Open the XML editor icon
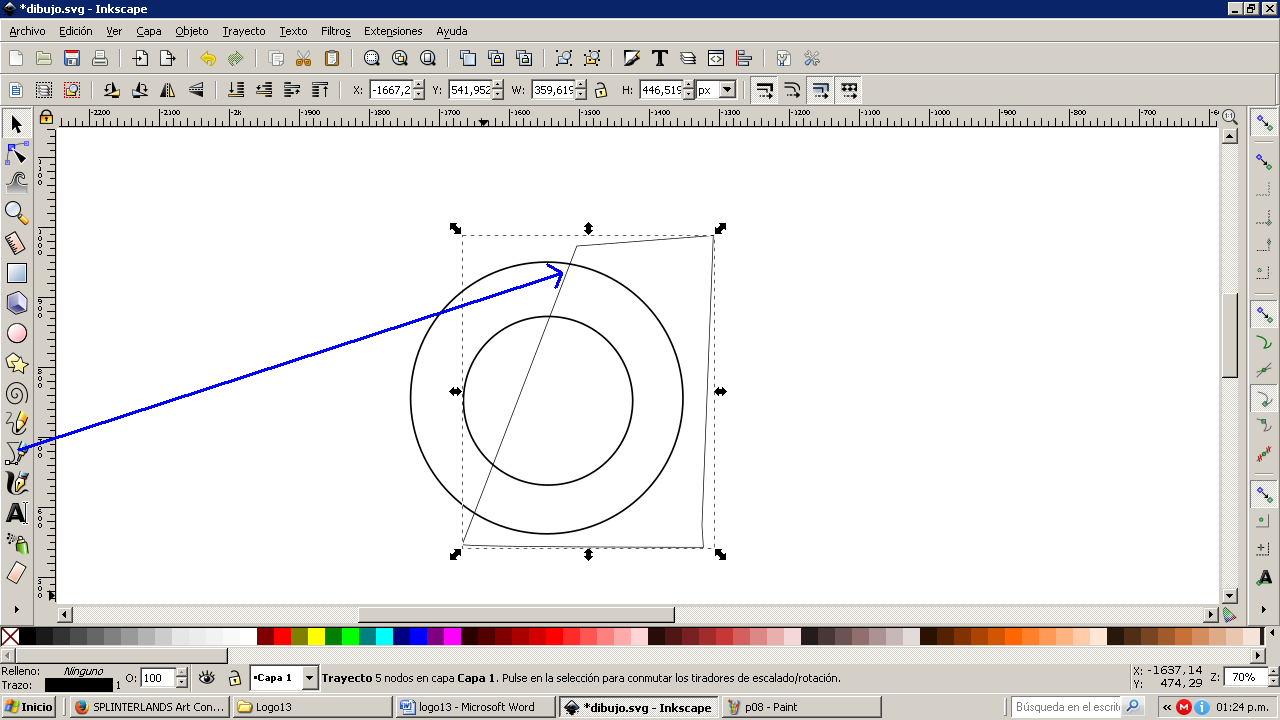 (x=716, y=58)
